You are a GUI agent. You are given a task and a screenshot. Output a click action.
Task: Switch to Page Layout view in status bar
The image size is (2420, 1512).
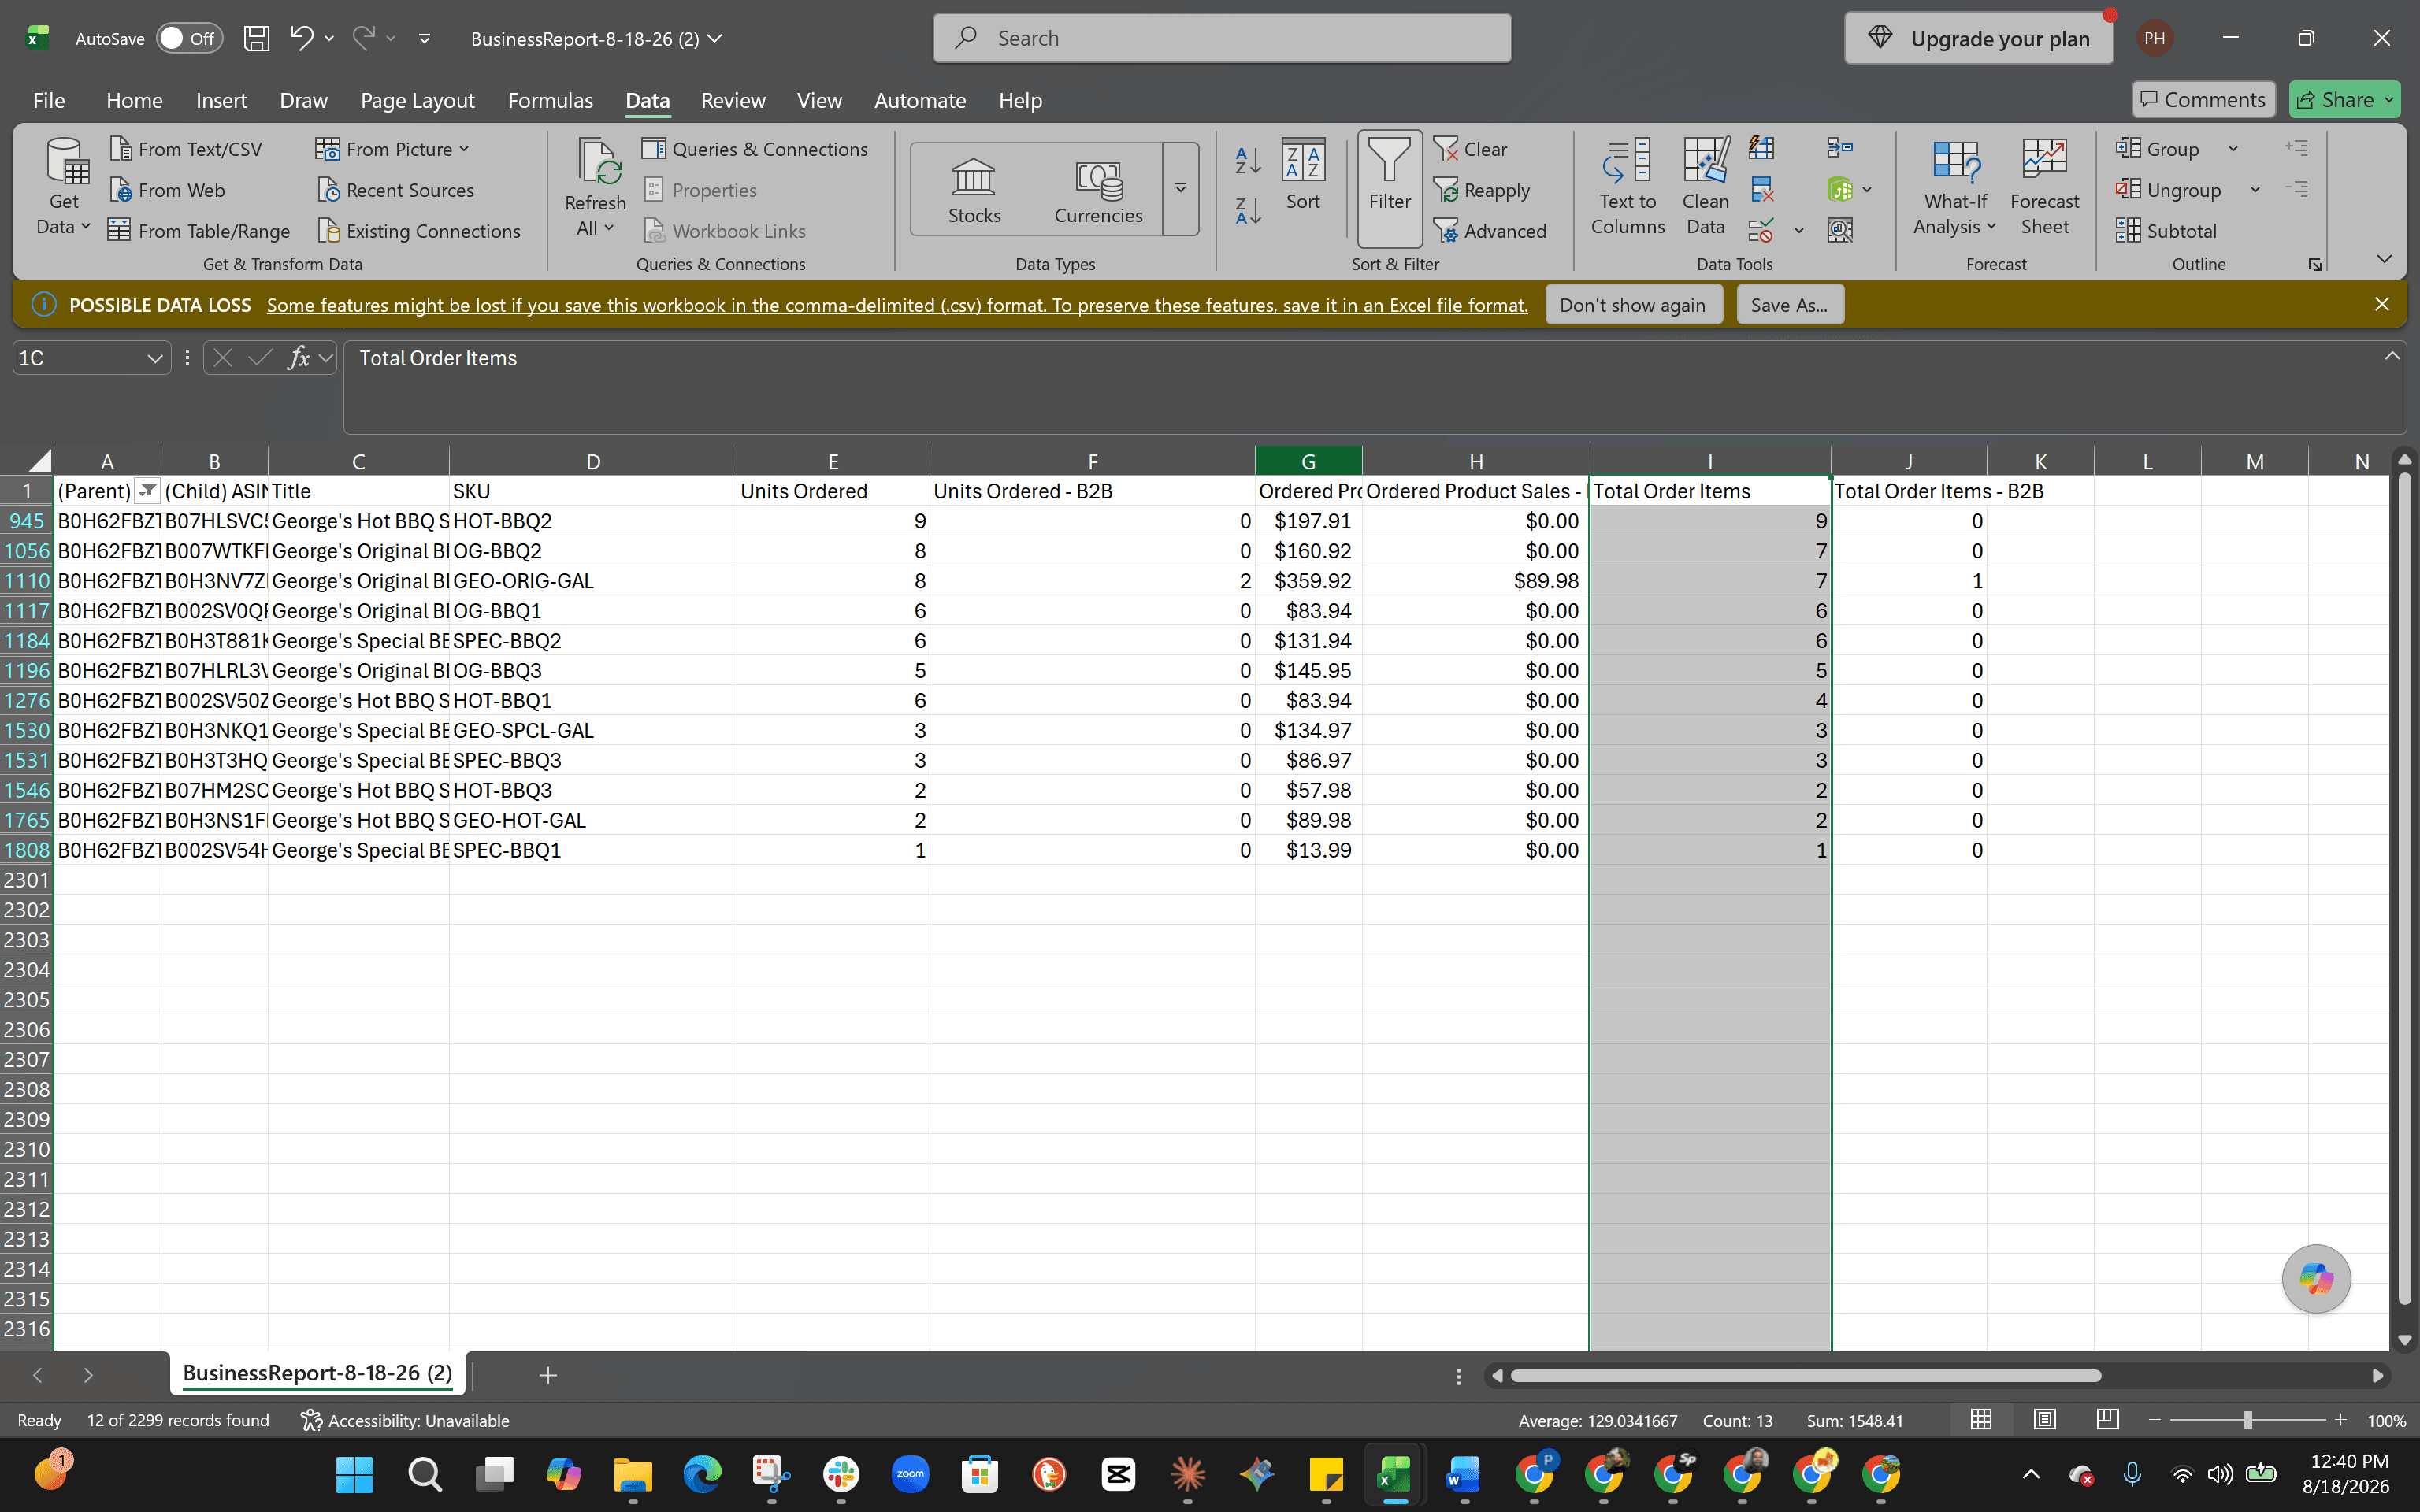2044,1420
